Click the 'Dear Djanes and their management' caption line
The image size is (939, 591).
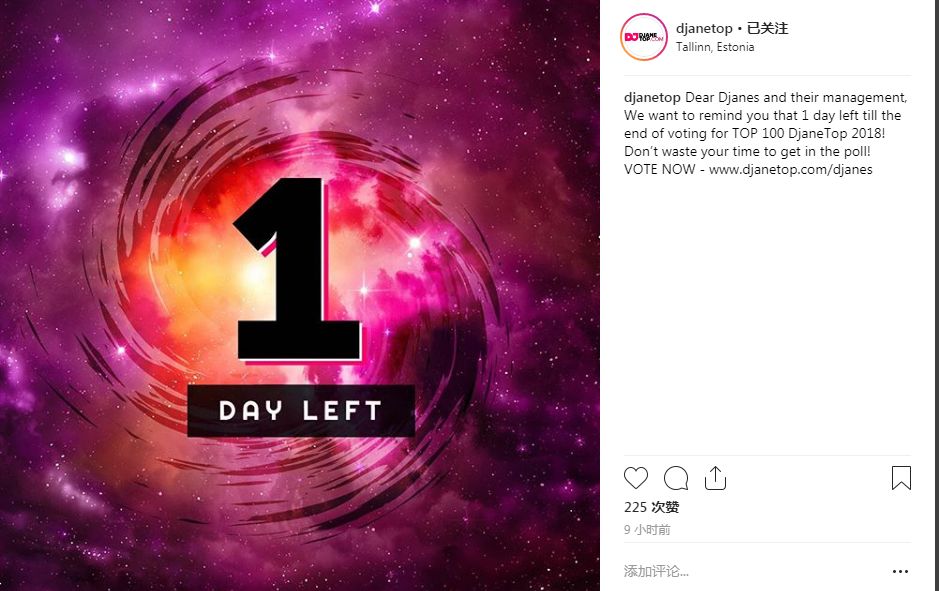tap(796, 98)
